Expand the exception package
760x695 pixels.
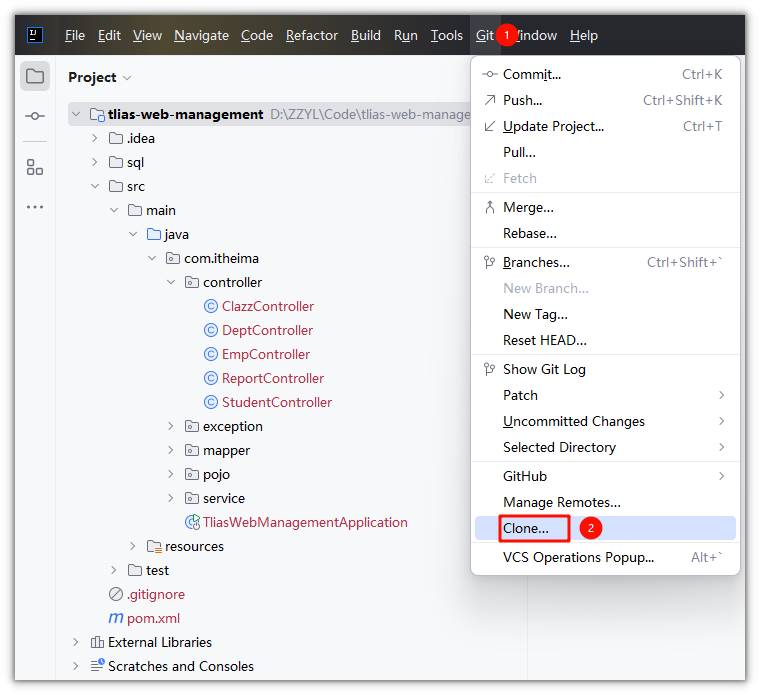tap(171, 426)
